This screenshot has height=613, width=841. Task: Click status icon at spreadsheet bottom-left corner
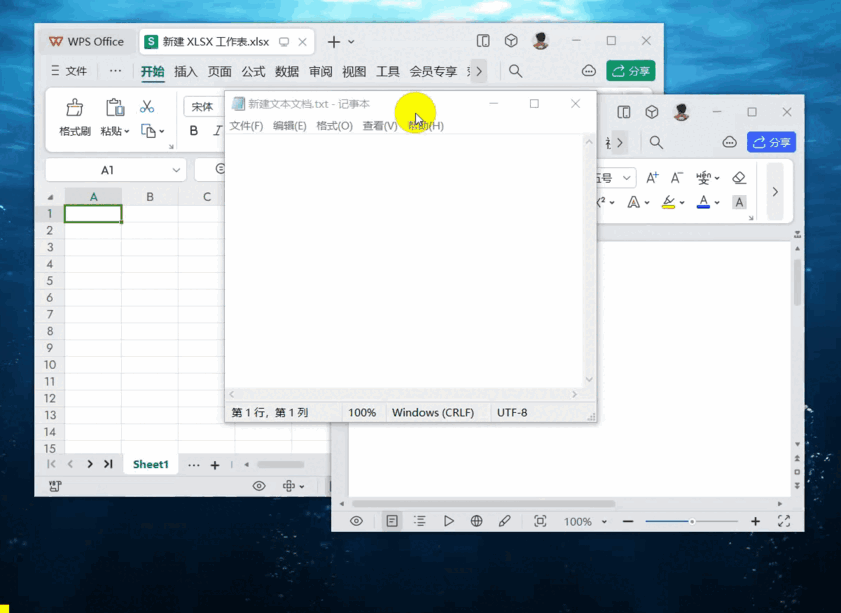click(55, 486)
